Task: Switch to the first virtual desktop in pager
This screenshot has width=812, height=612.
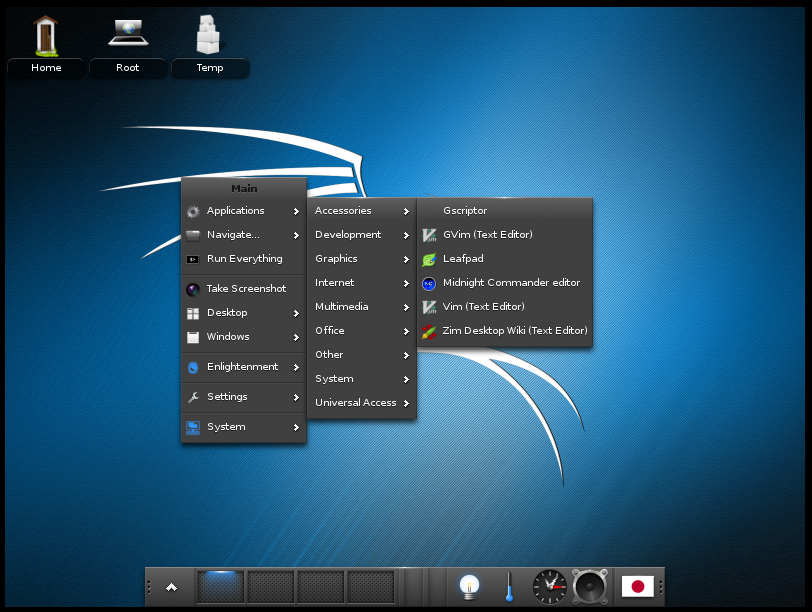Action: tap(221, 587)
